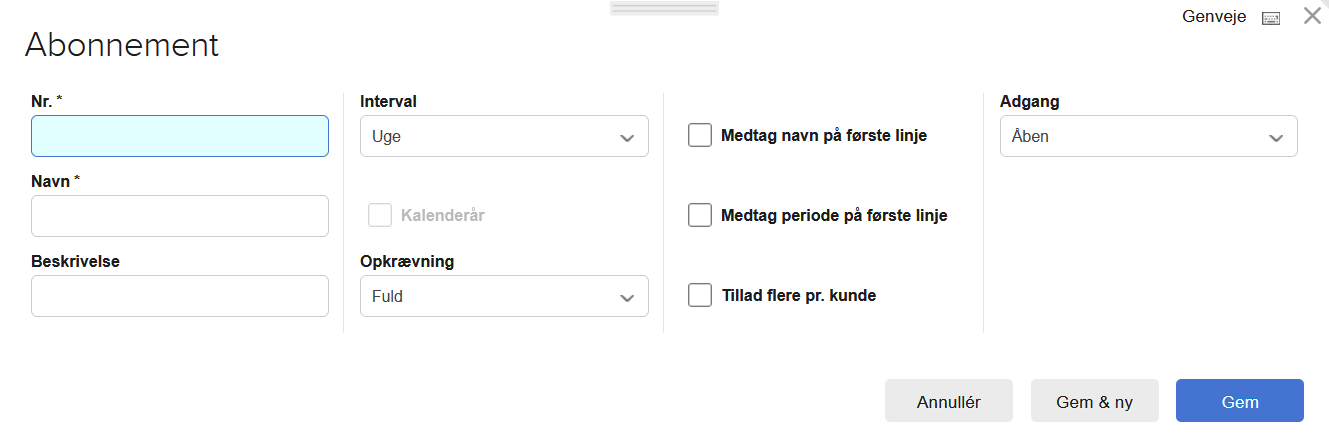
Task: Save with the blue Gem button
Action: tap(1239, 402)
